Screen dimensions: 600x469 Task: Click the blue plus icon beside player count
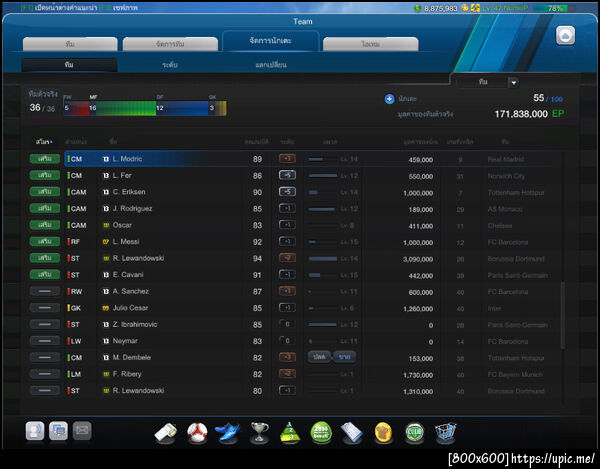[x=389, y=99]
